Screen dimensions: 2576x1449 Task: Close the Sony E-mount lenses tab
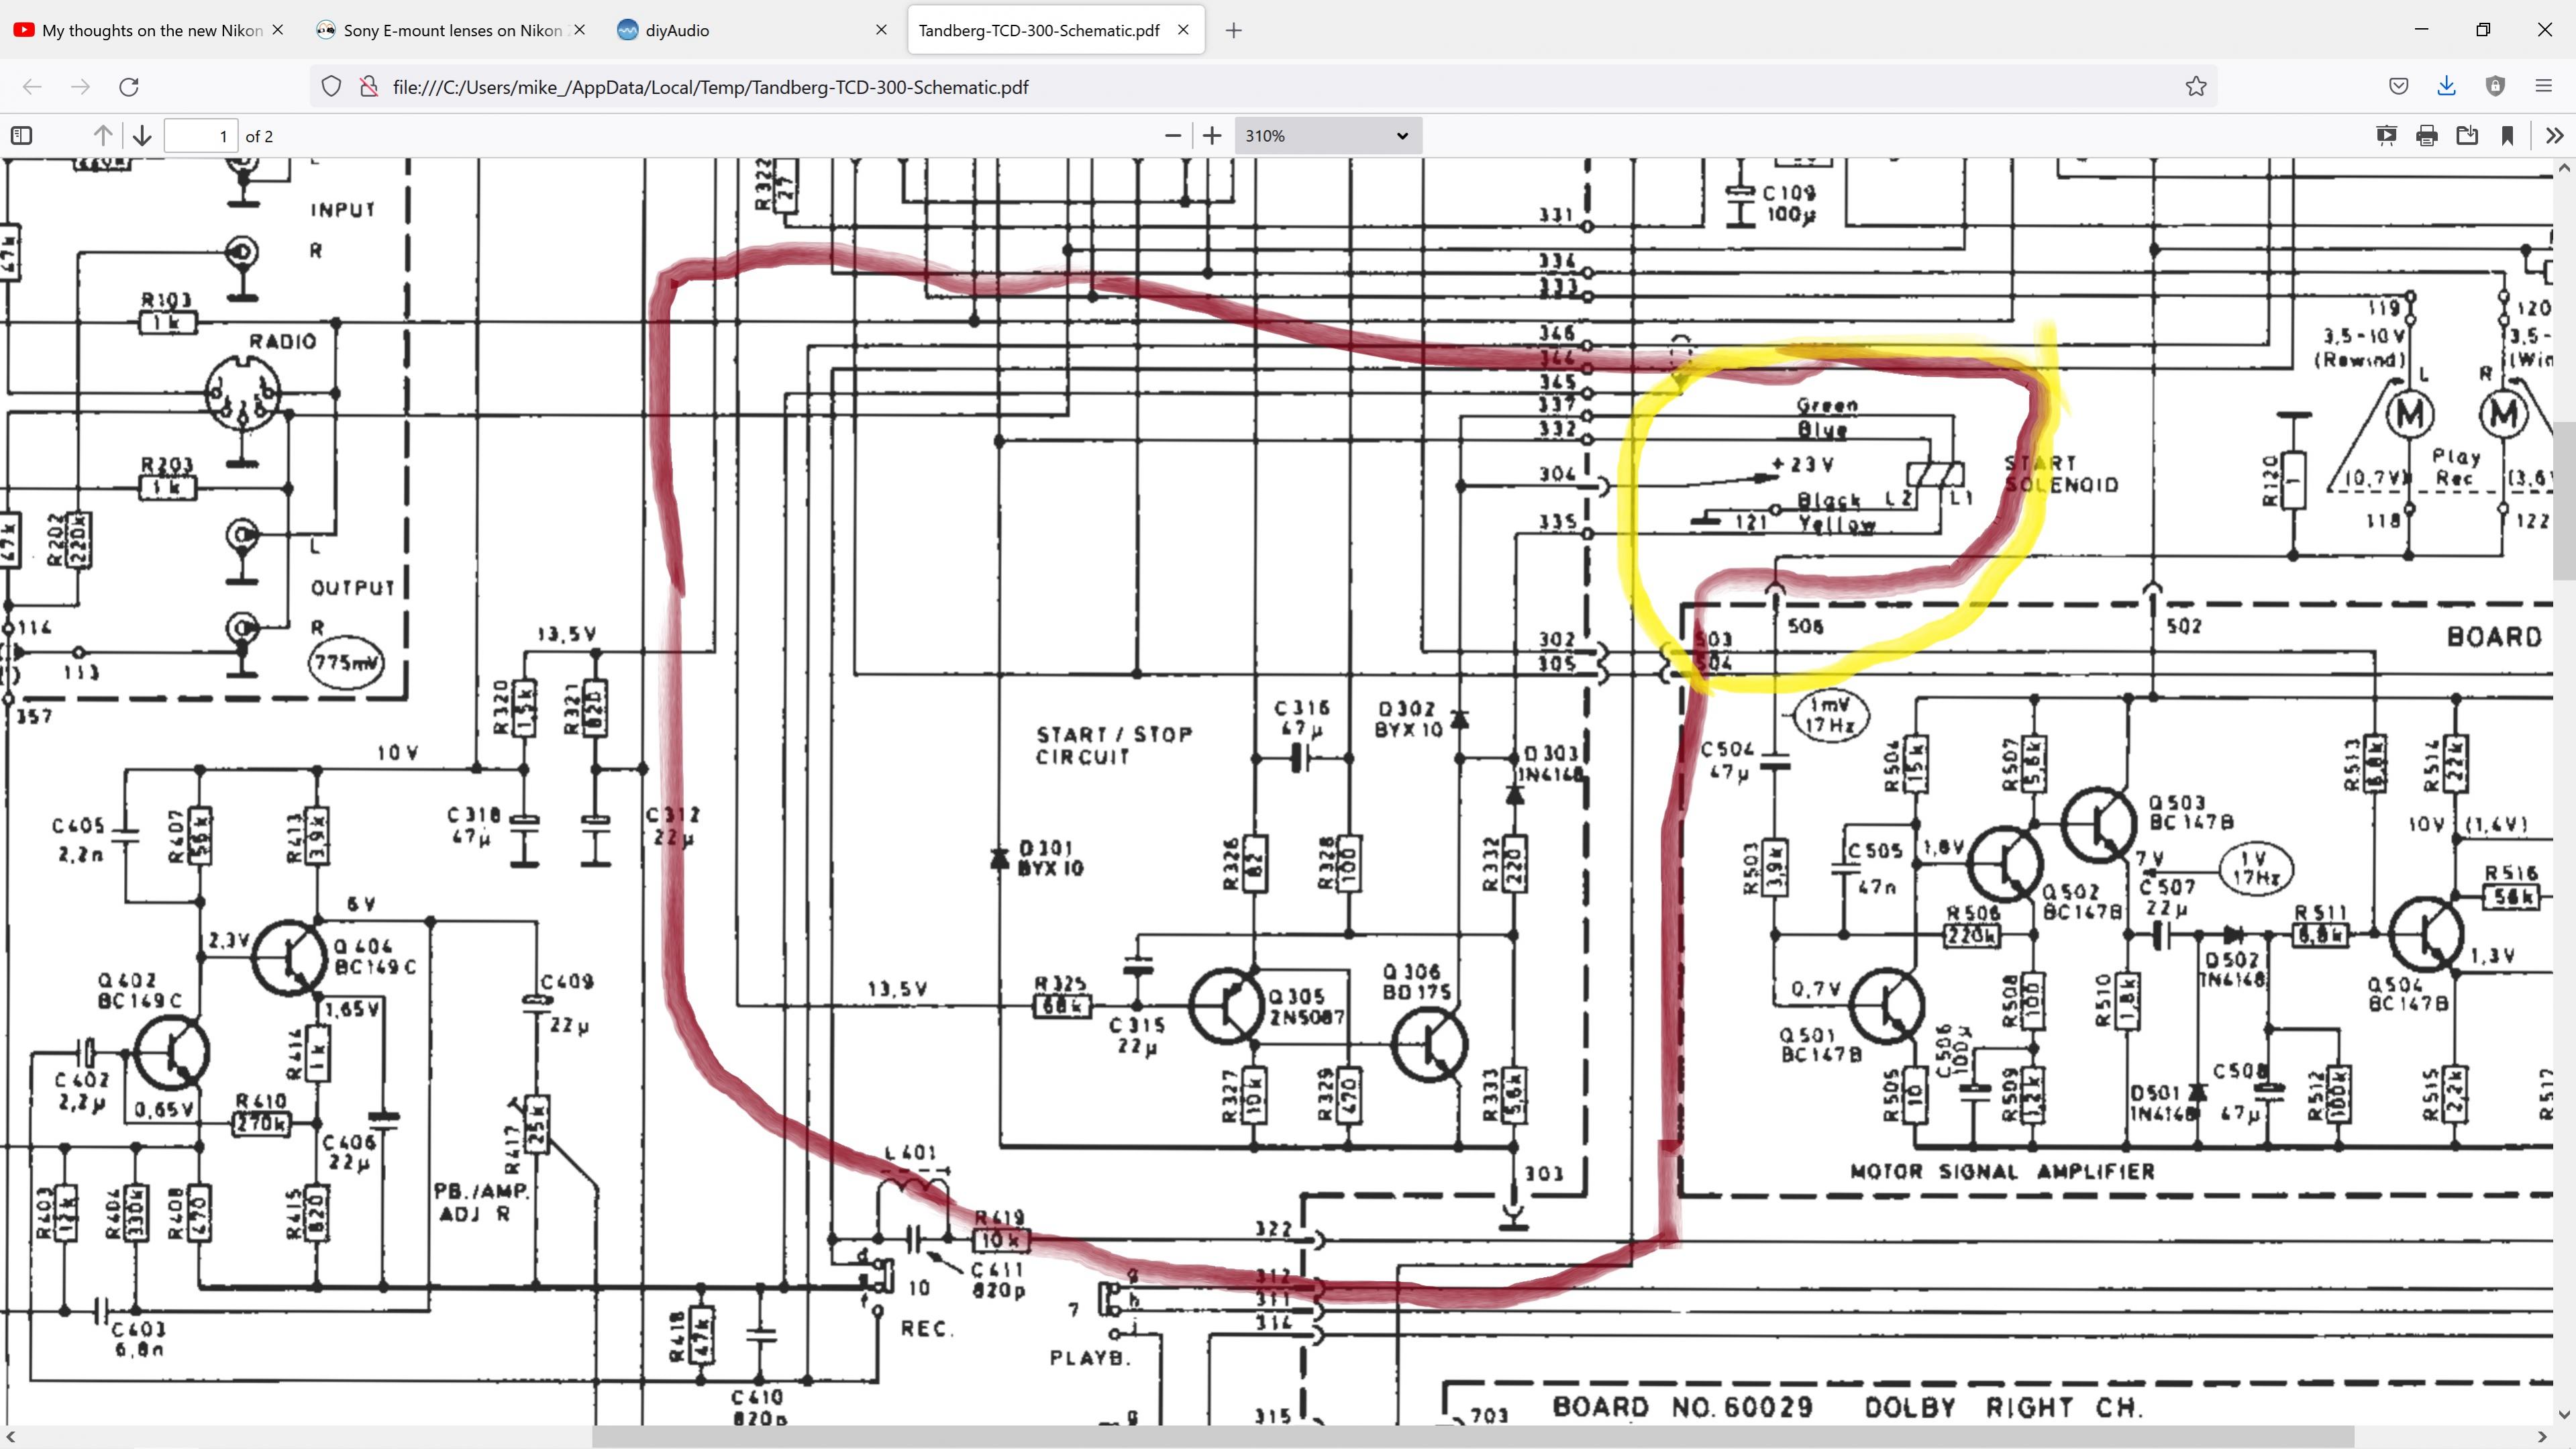[580, 30]
